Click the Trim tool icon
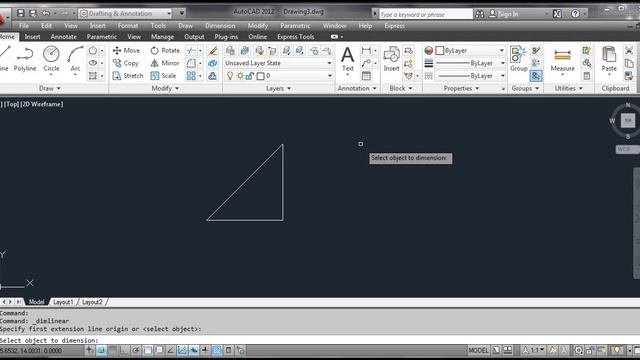 (191, 51)
